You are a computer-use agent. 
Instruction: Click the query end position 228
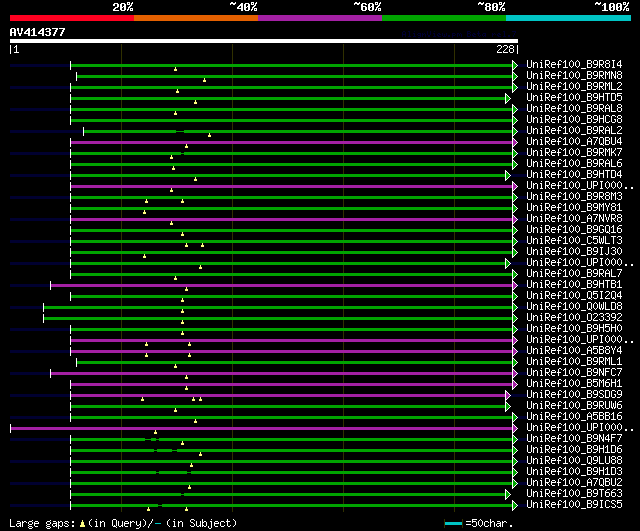[x=505, y=49]
